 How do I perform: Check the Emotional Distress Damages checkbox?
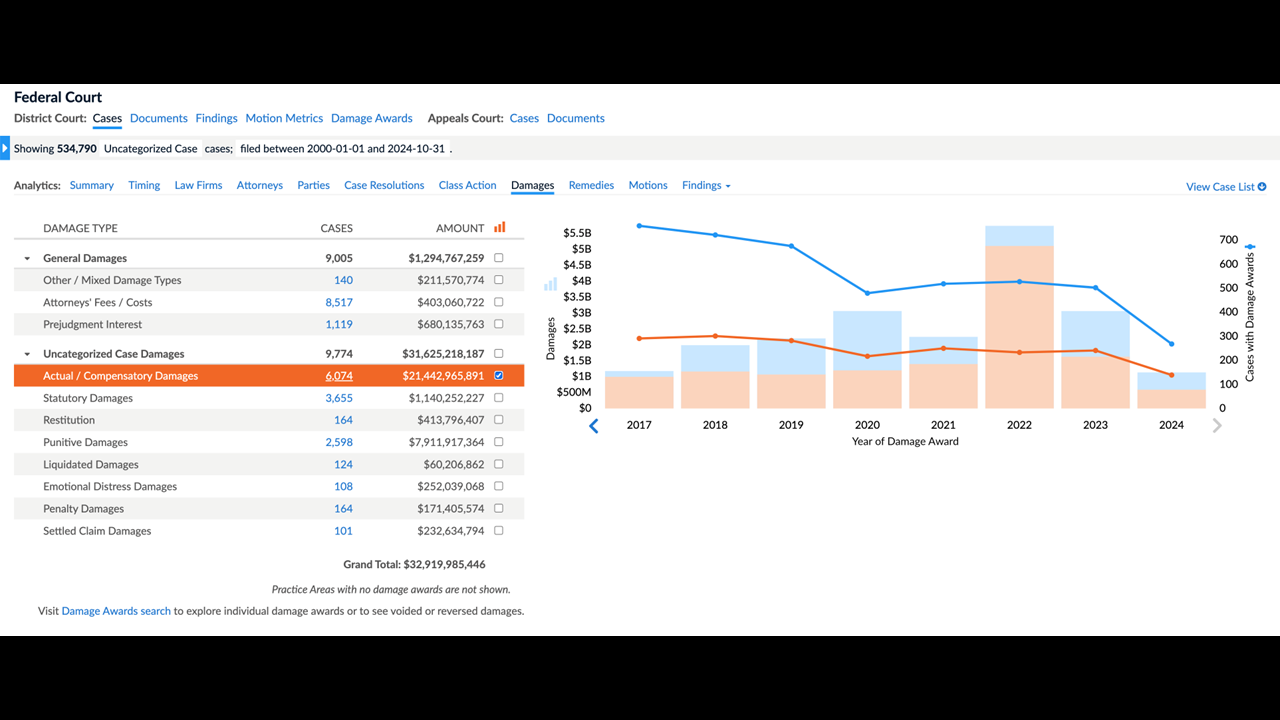pyautogui.click(x=499, y=486)
